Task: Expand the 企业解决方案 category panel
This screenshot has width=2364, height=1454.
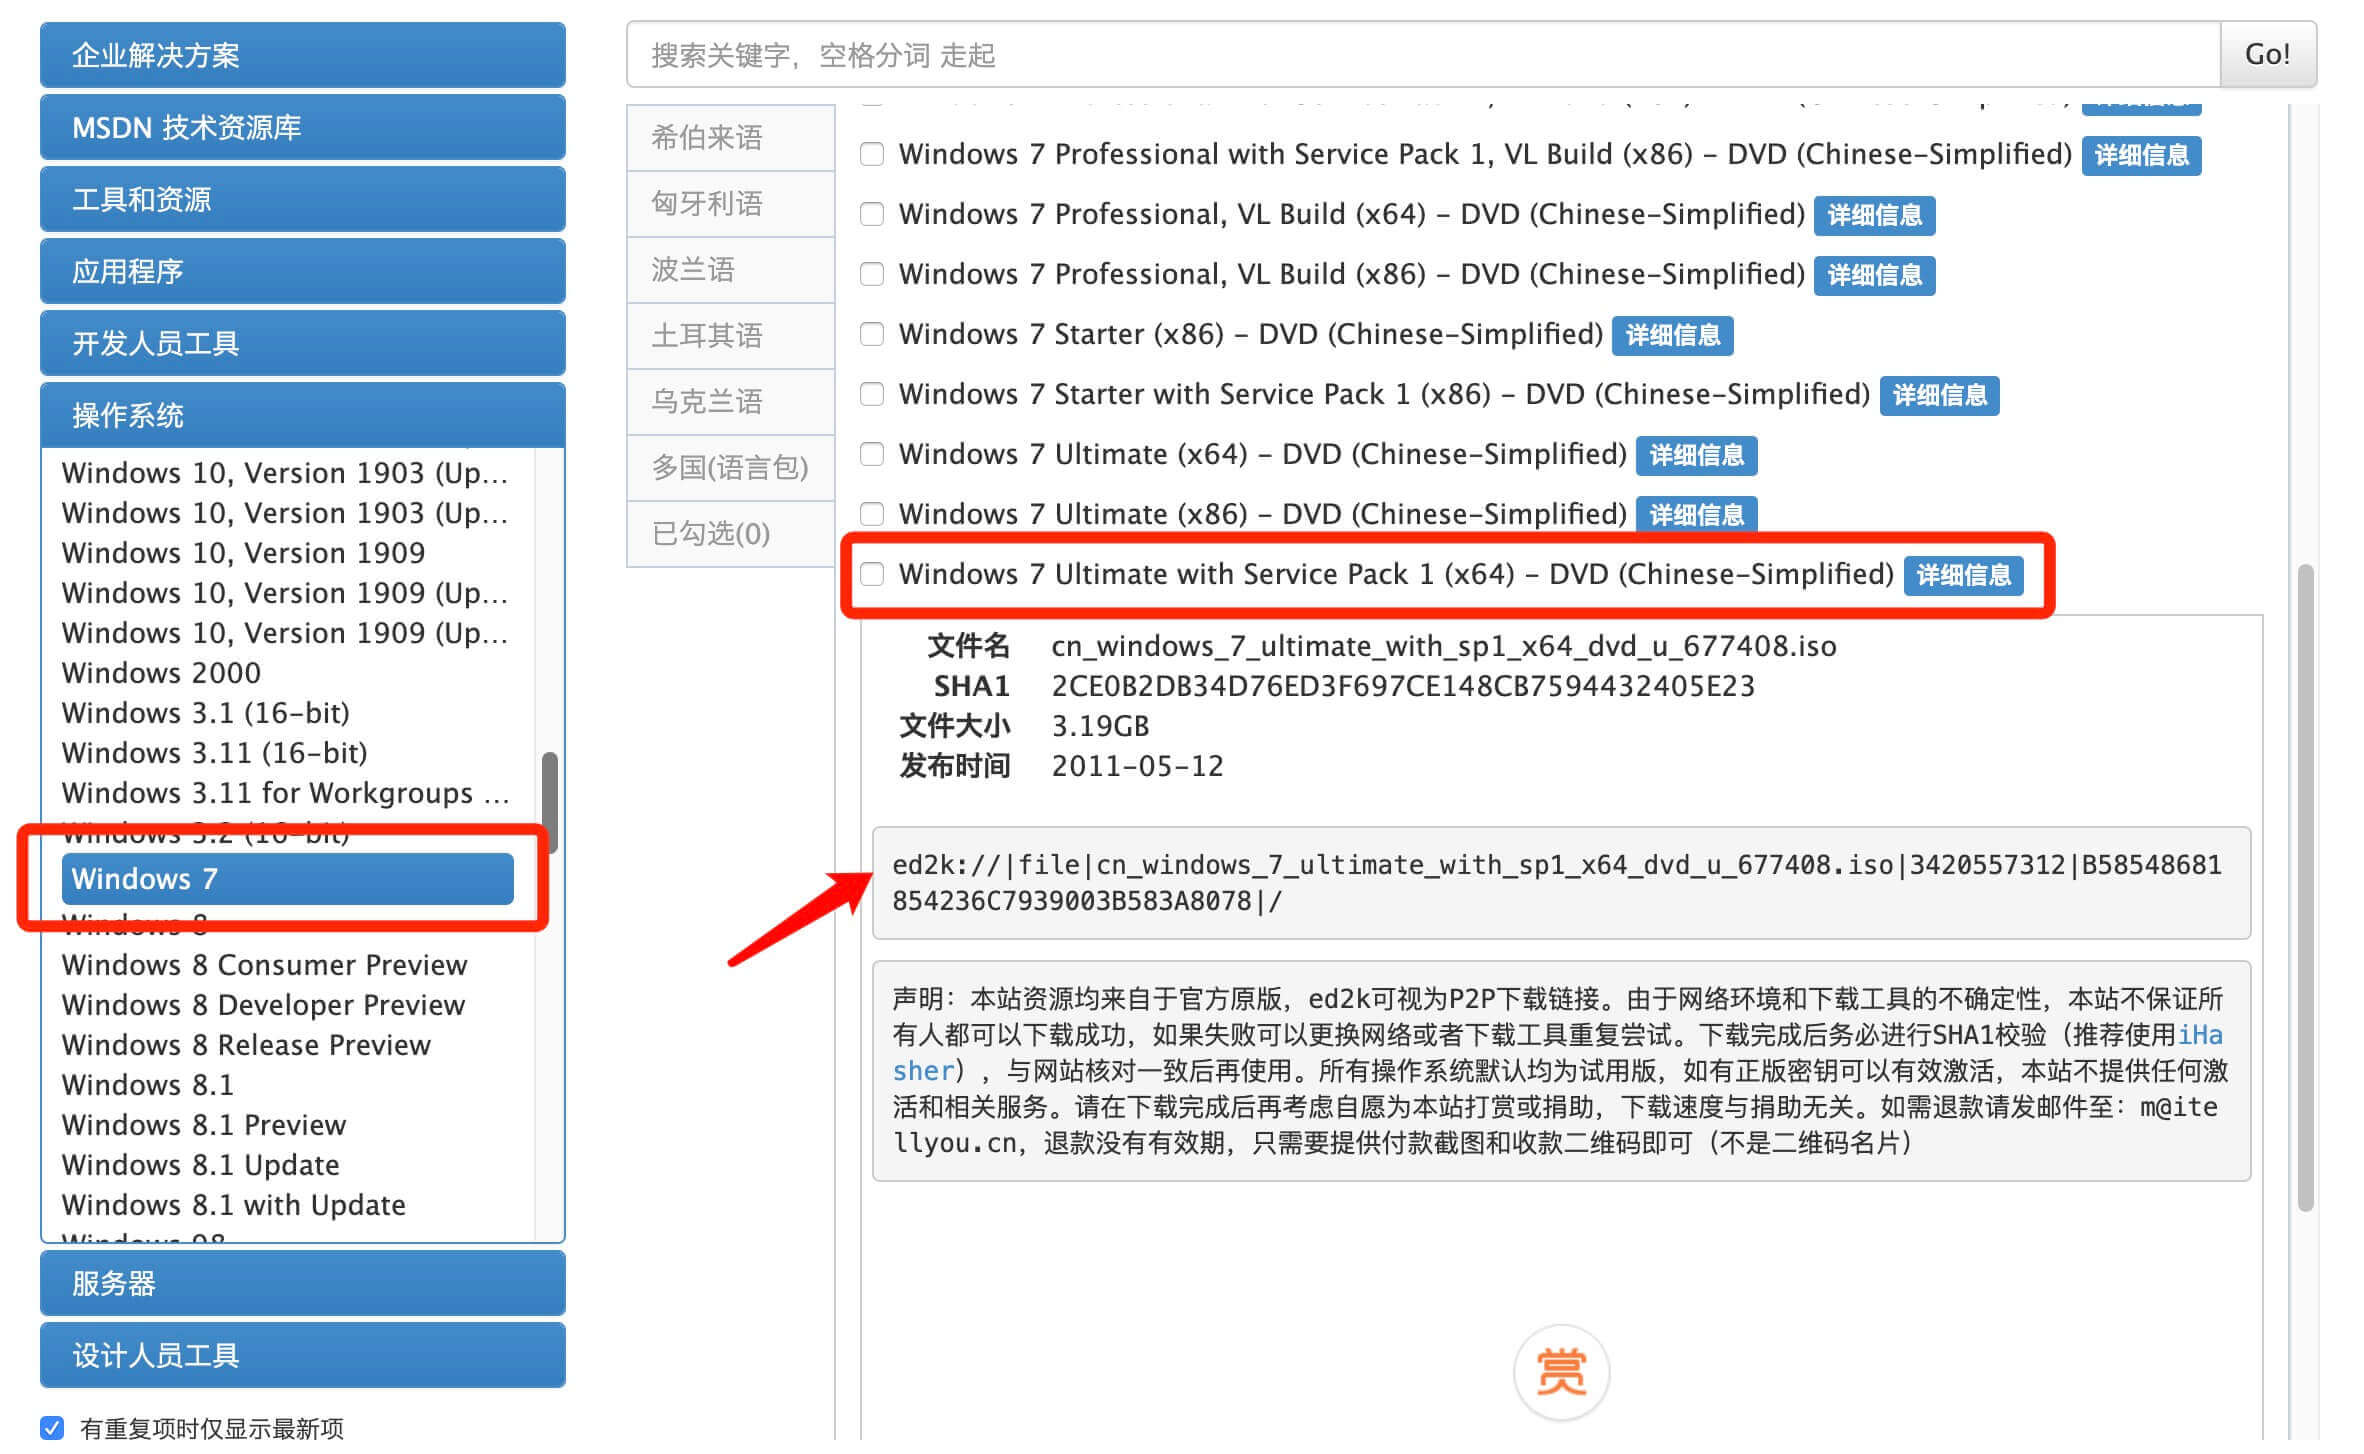Action: click(302, 55)
